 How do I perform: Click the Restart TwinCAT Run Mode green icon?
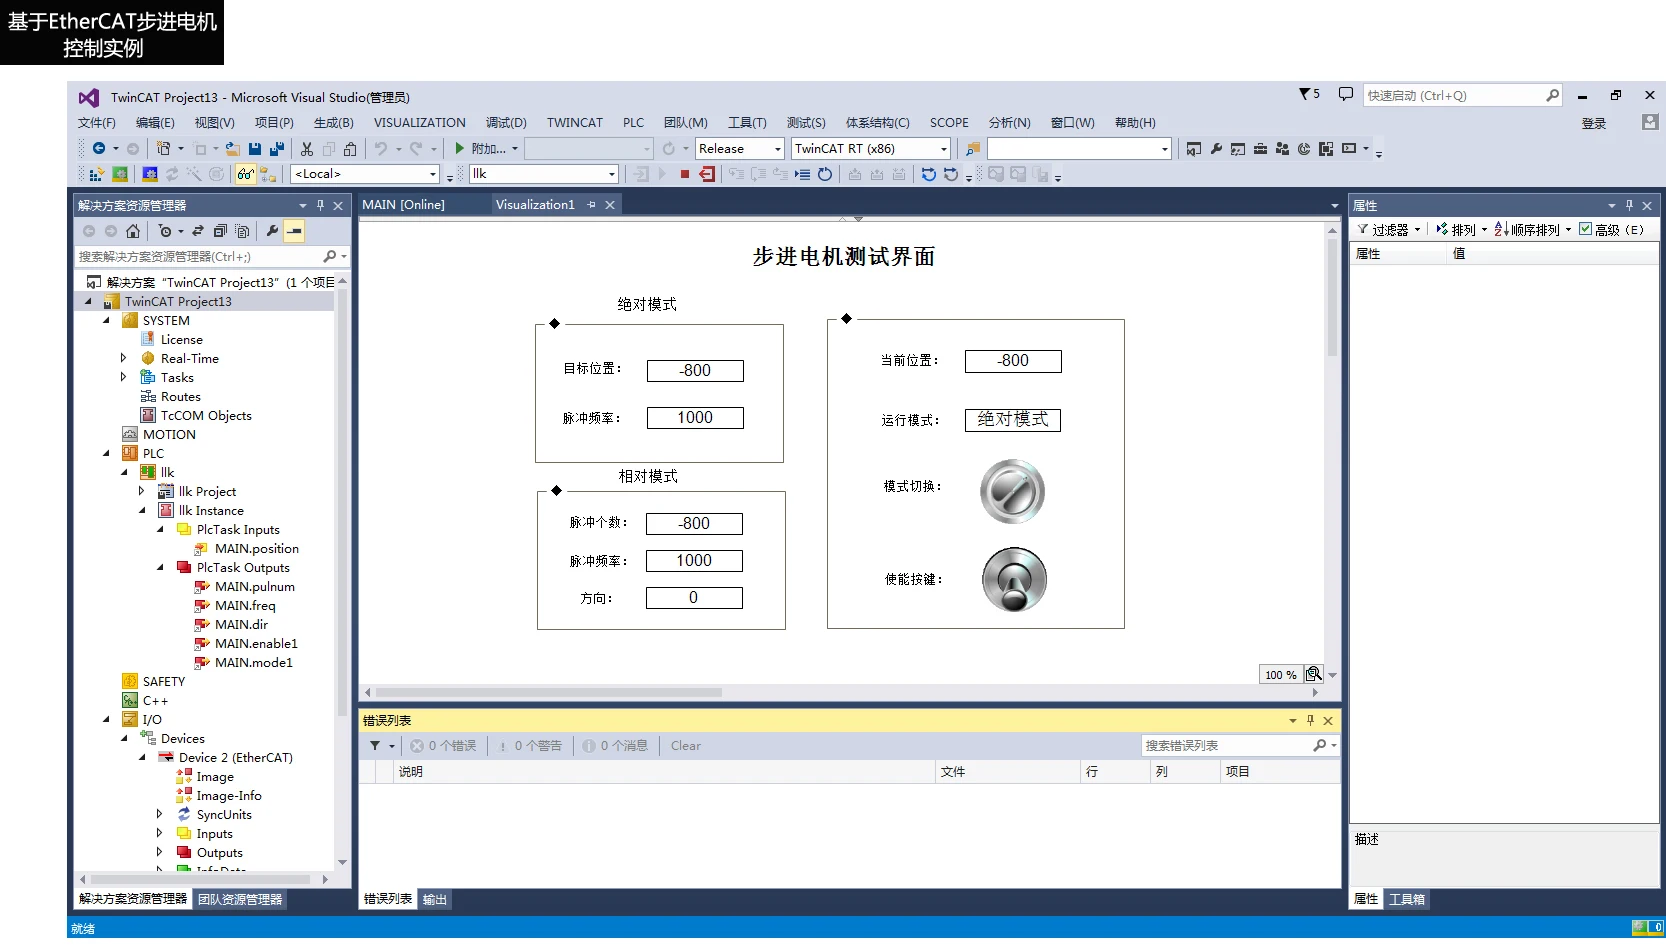tap(120, 174)
